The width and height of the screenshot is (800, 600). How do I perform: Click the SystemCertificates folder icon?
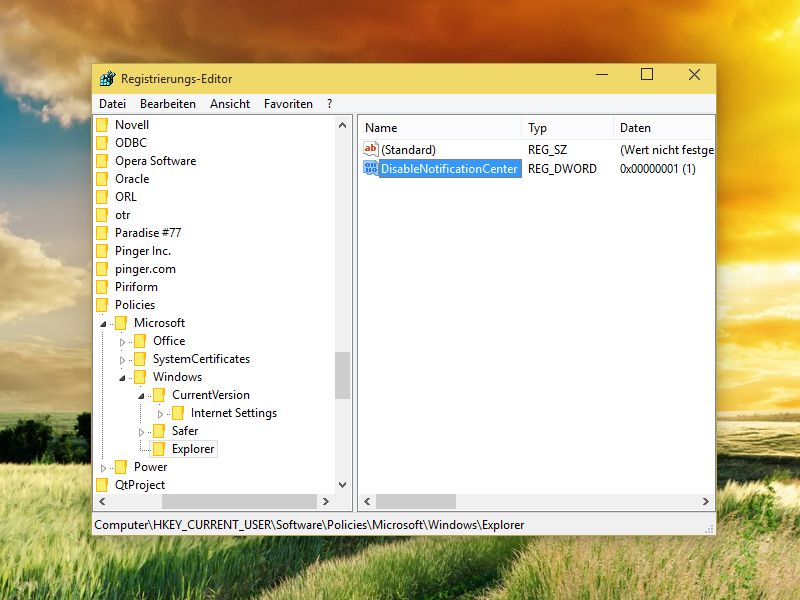[x=140, y=359]
